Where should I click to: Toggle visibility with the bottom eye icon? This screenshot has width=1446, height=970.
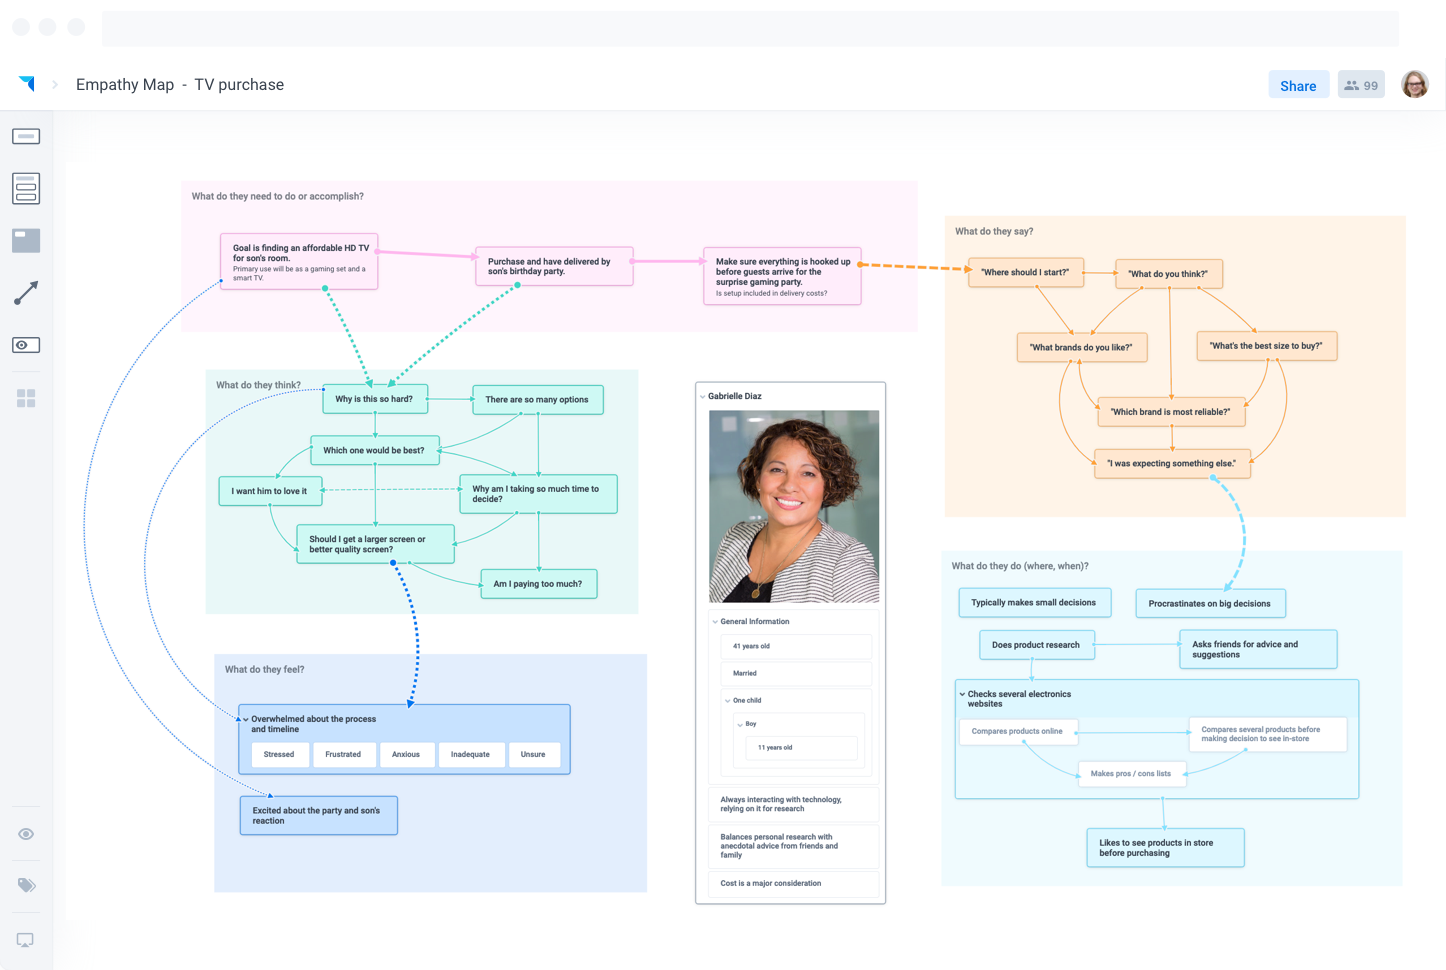click(26, 833)
